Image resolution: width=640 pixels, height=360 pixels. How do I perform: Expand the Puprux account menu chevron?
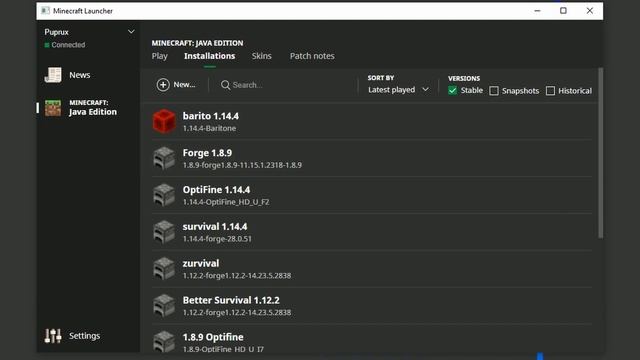tap(131, 31)
